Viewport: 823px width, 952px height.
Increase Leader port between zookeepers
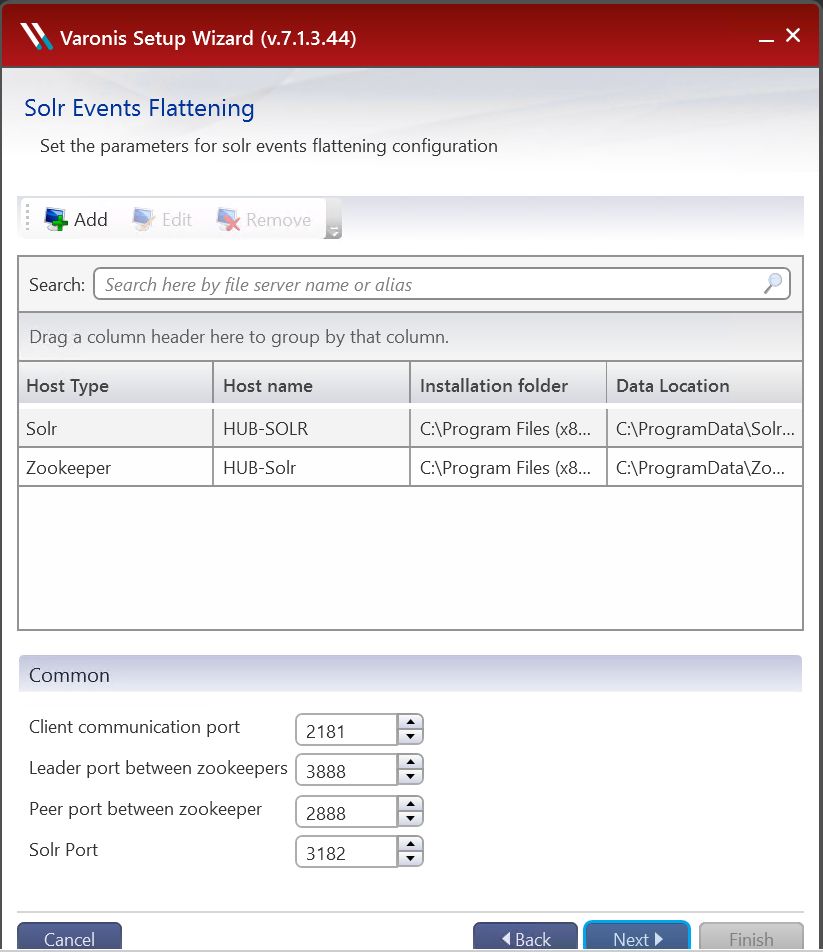pos(410,763)
